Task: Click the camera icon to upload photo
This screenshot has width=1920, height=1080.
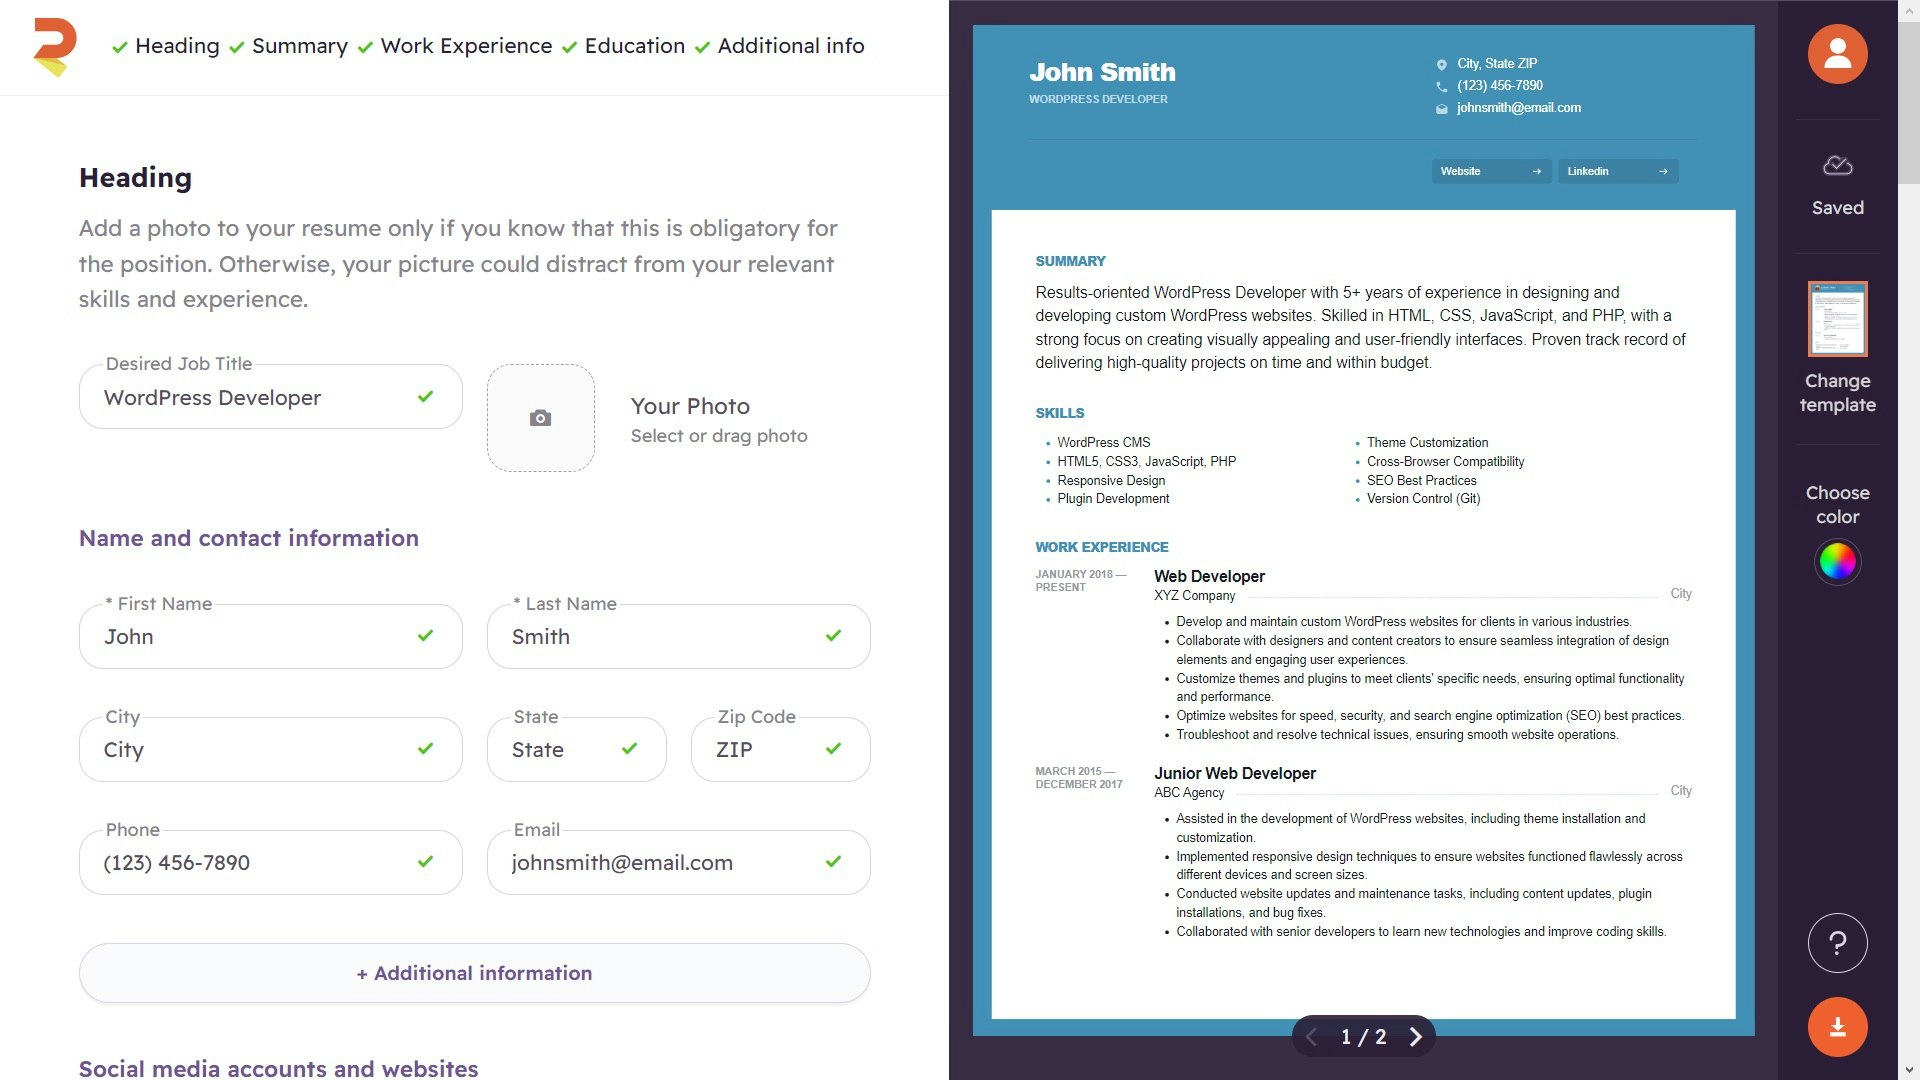Action: click(x=540, y=418)
